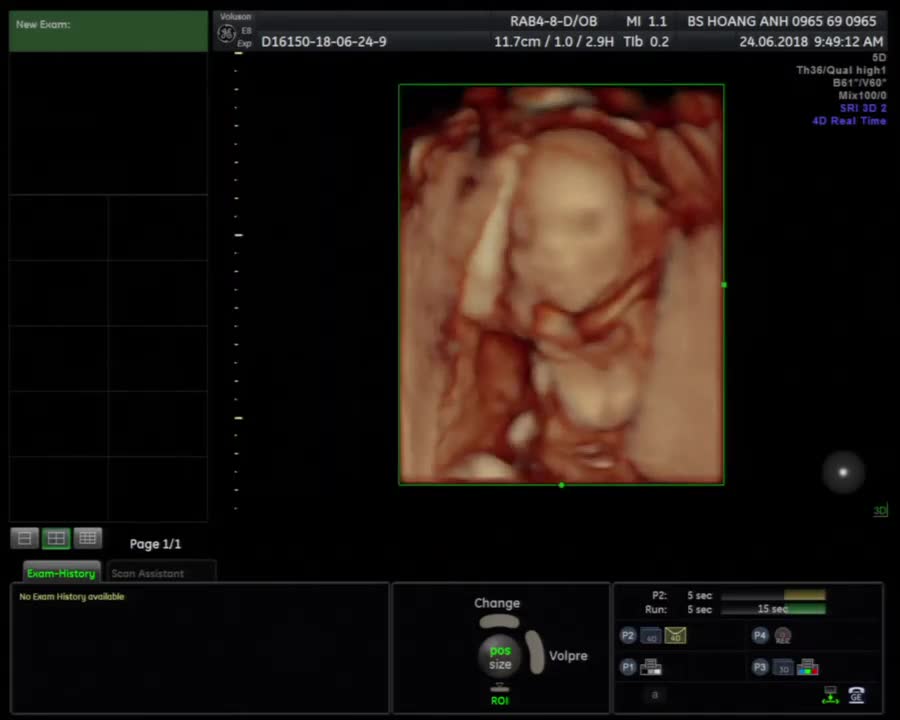The height and width of the screenshot is (720, 900).
Task: Click the P2 4D cine save icon
Action: coord(651,636)
